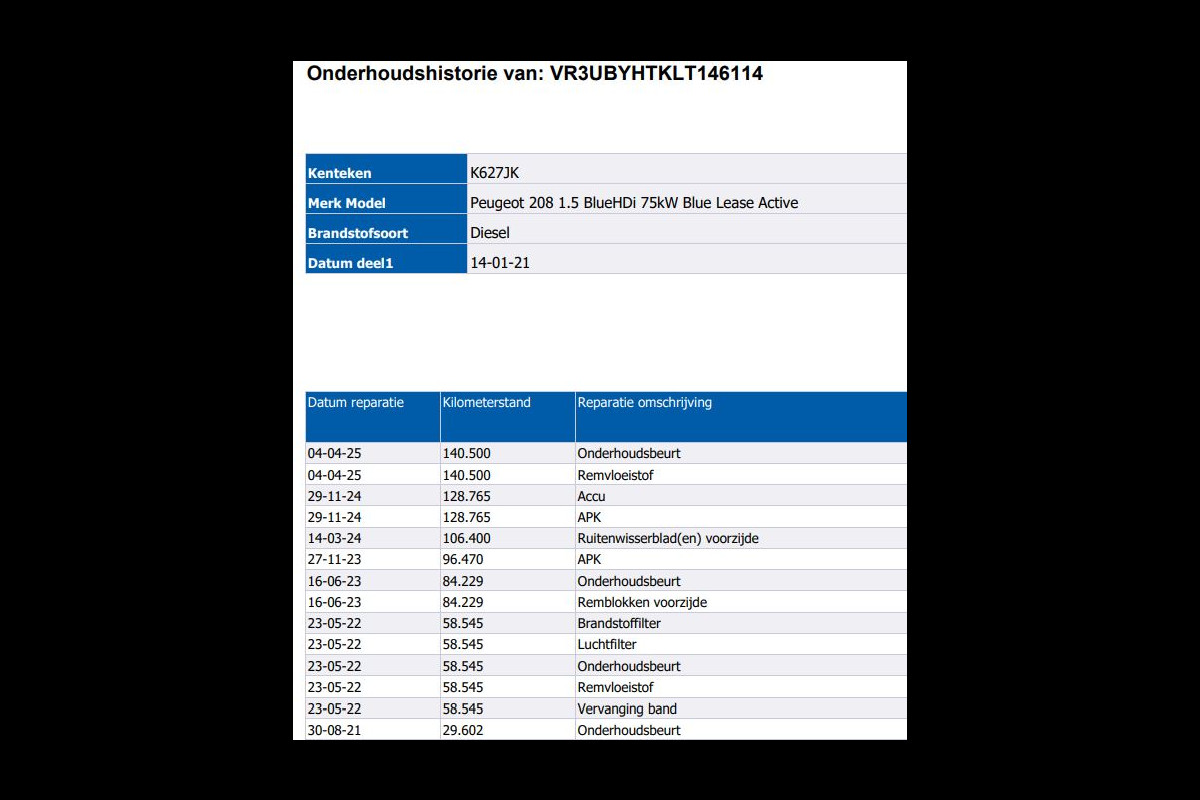Click the repair date 30-08-21

pos(334,730)
